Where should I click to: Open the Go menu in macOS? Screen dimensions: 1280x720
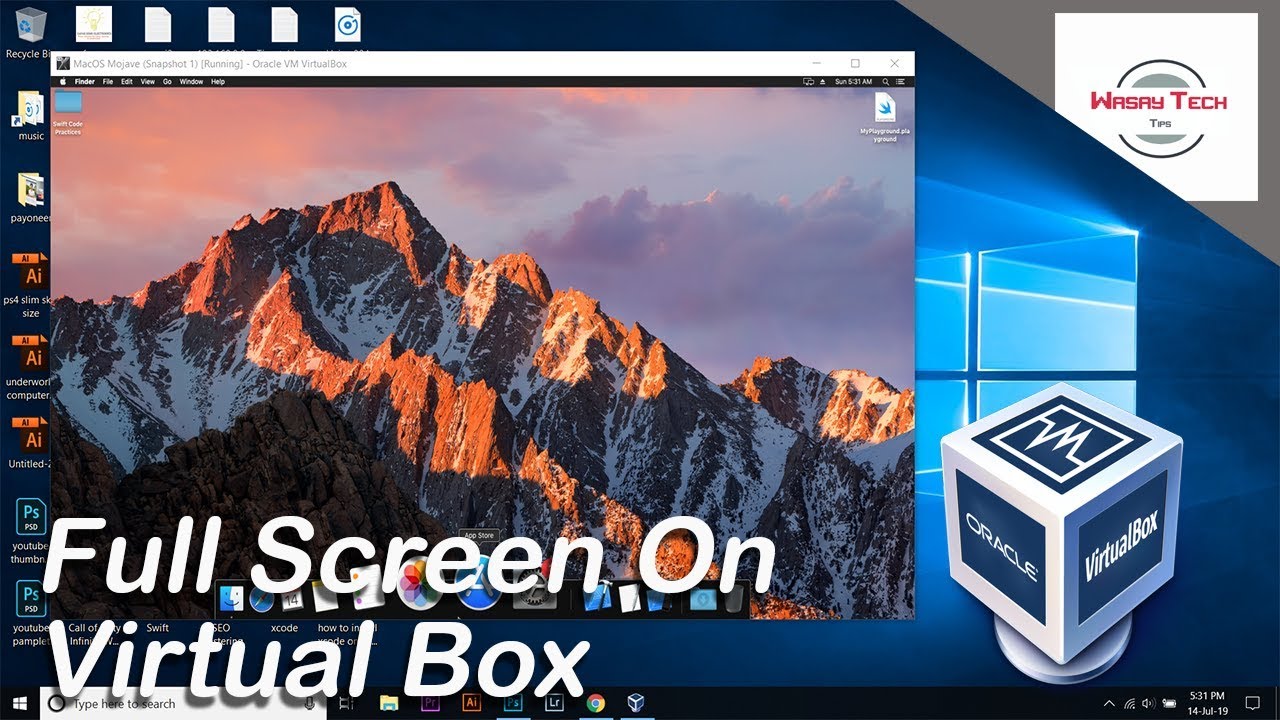pyautogui.click(x=168, y=81)
